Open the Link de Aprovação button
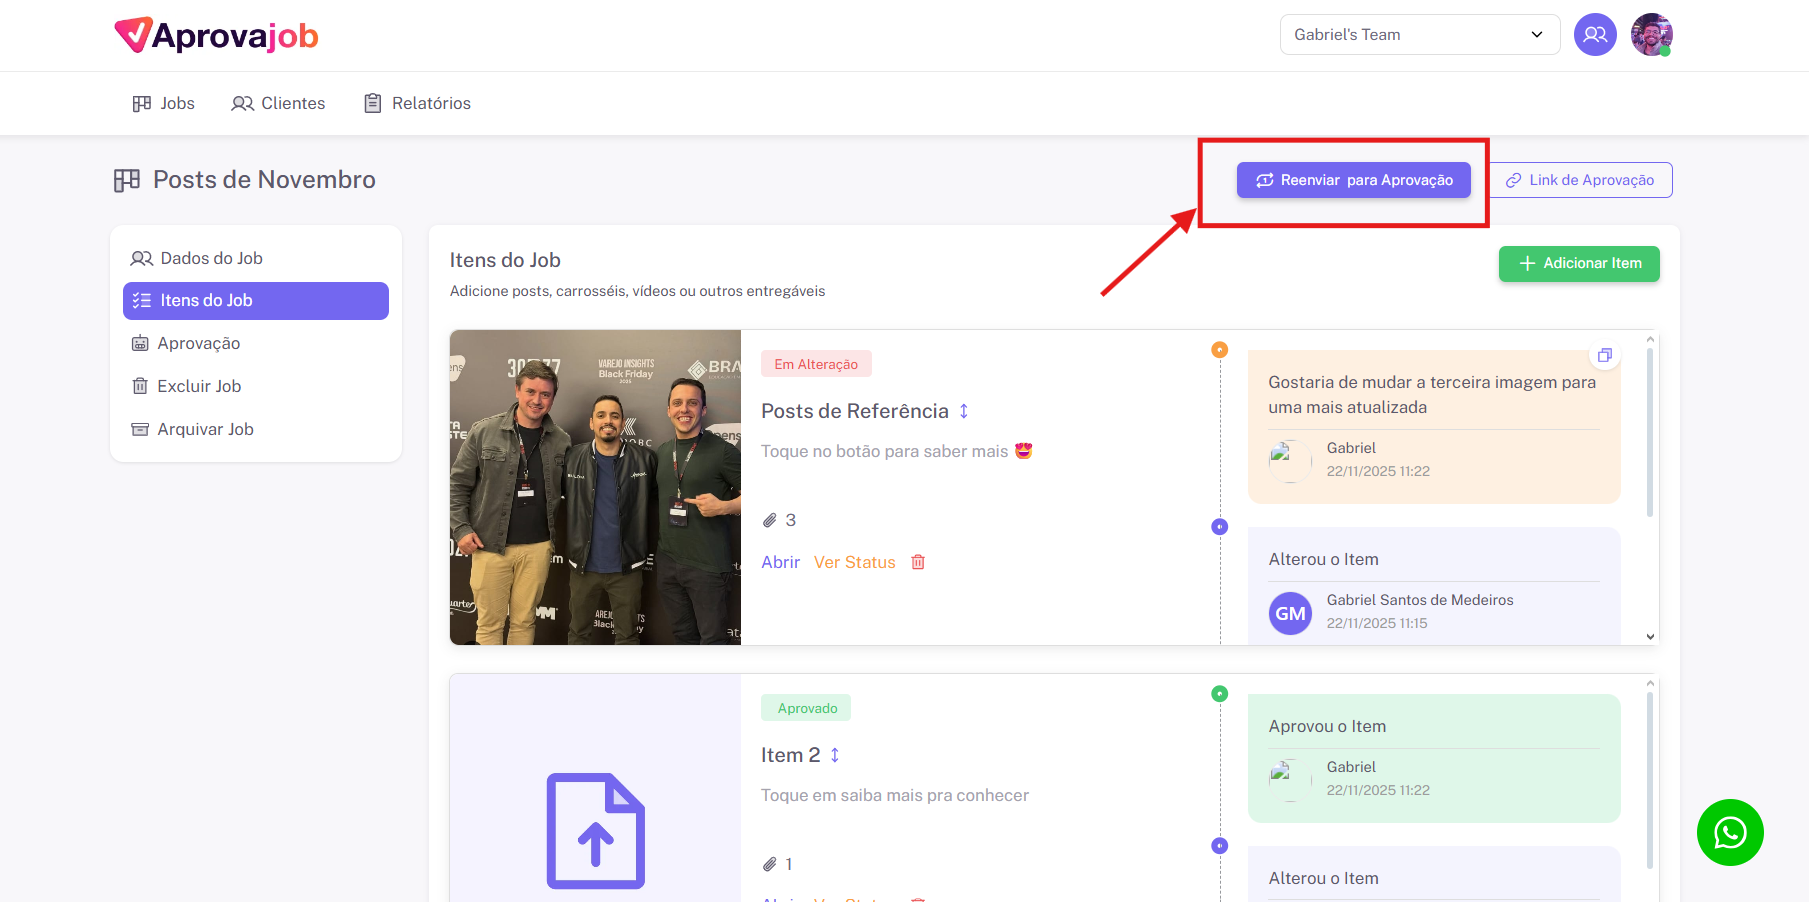The height and width of the screenshot is (902, 1810). pyautogui.click(x=1580, y=180)
